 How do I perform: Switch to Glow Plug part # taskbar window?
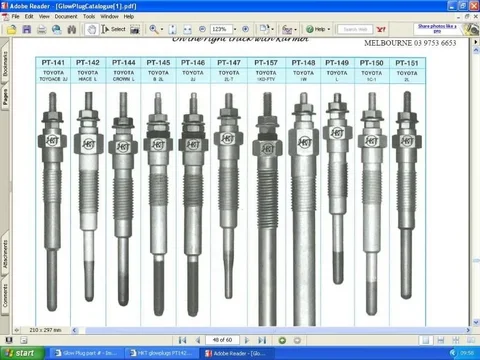(x=86, y=353)
